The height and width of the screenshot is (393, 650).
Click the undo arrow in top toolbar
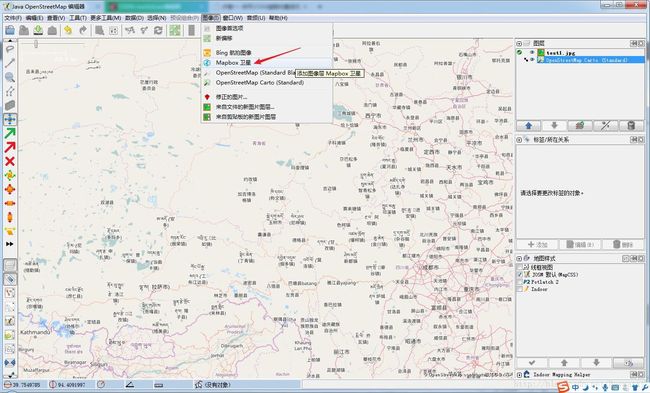click(68, 30)
